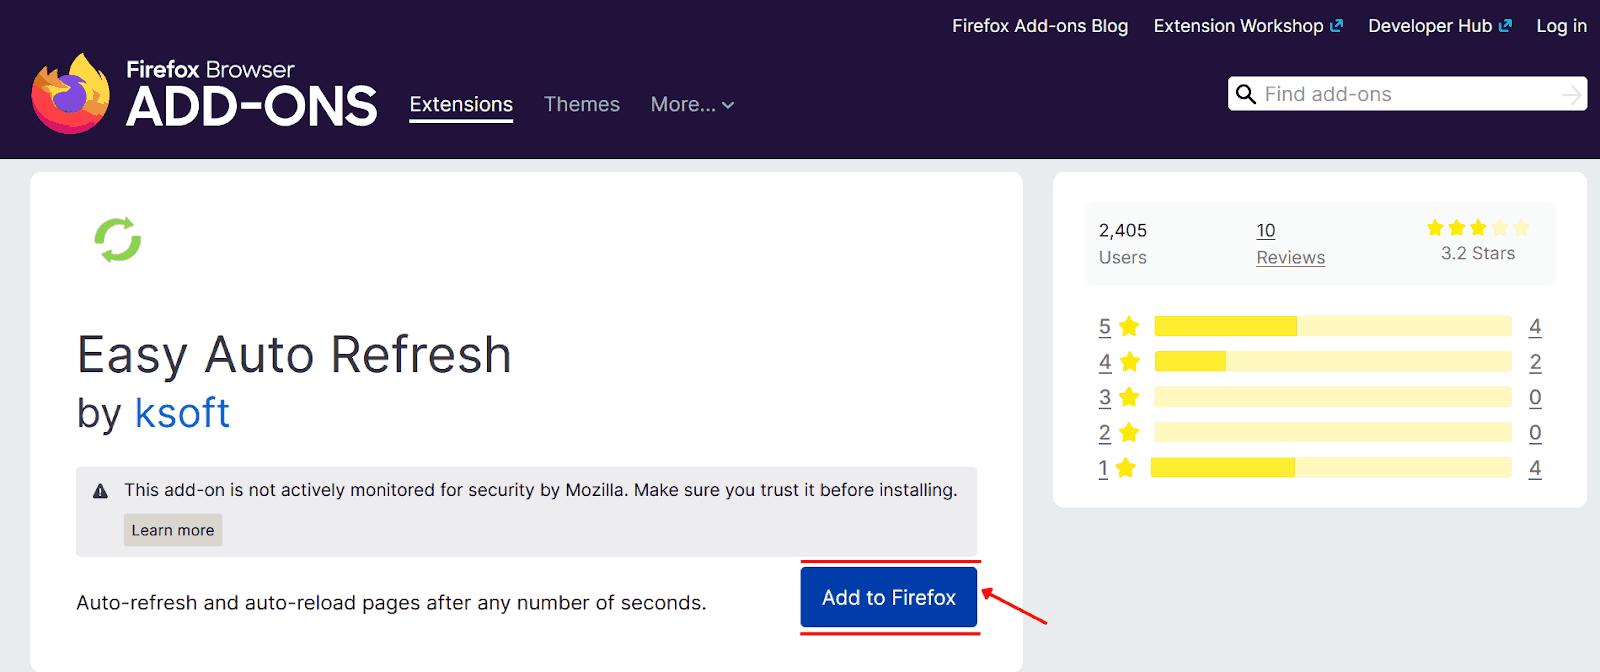Click Add to Firefox button

(889, 597)
